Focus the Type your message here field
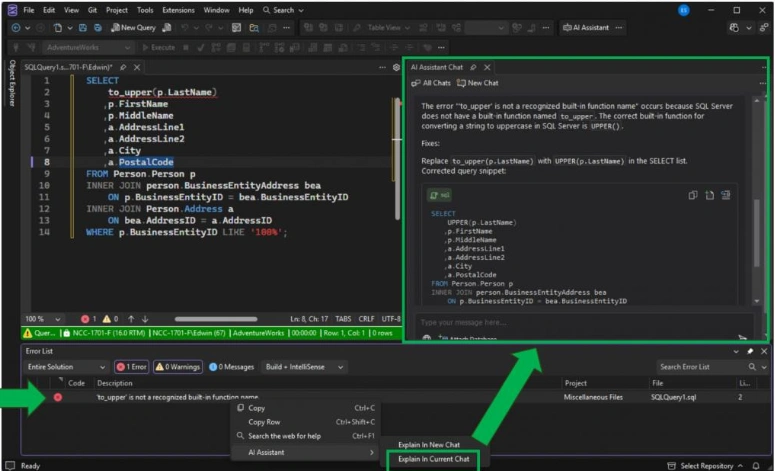The image size is (775, 471). (583, 322)
